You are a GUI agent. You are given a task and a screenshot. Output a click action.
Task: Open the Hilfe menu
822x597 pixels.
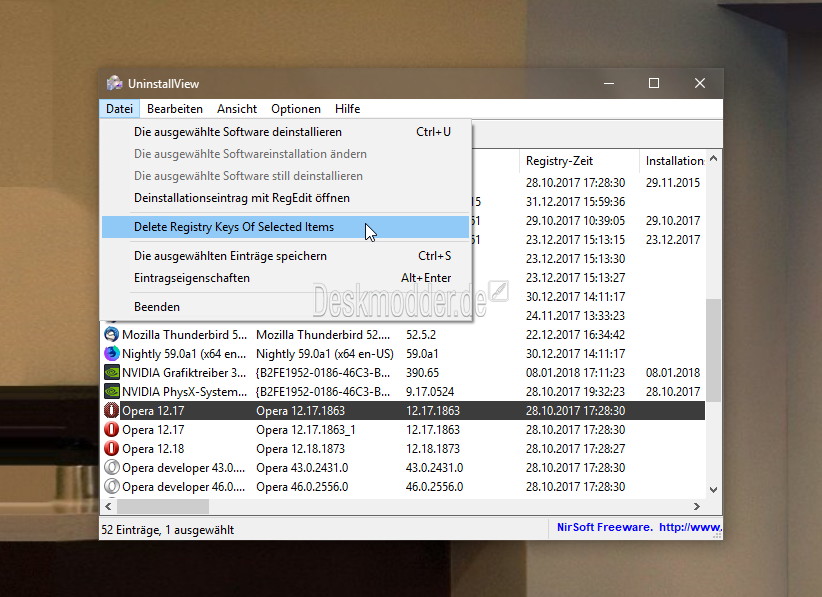coord(347,109)
